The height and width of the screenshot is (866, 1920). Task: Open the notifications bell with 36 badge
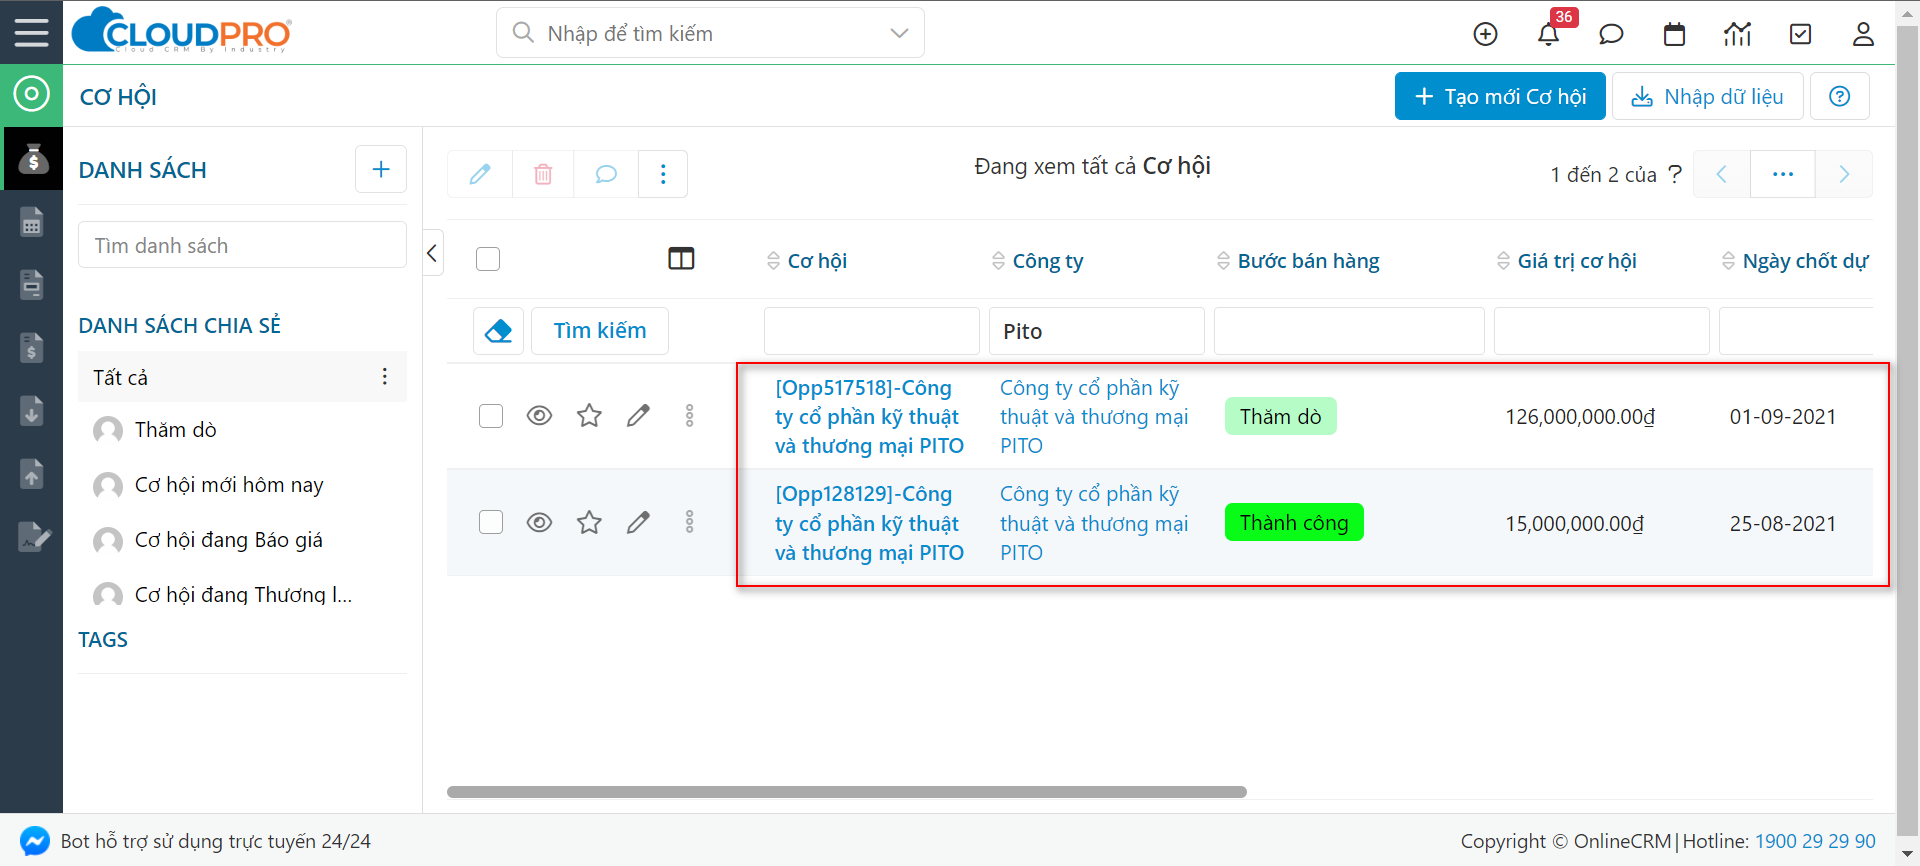pos(1548,34)
